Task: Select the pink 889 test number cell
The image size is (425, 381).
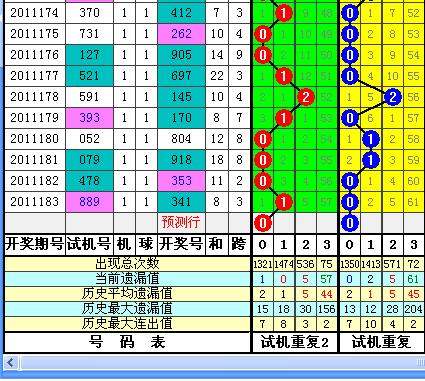Action: (x=89, y=202)
